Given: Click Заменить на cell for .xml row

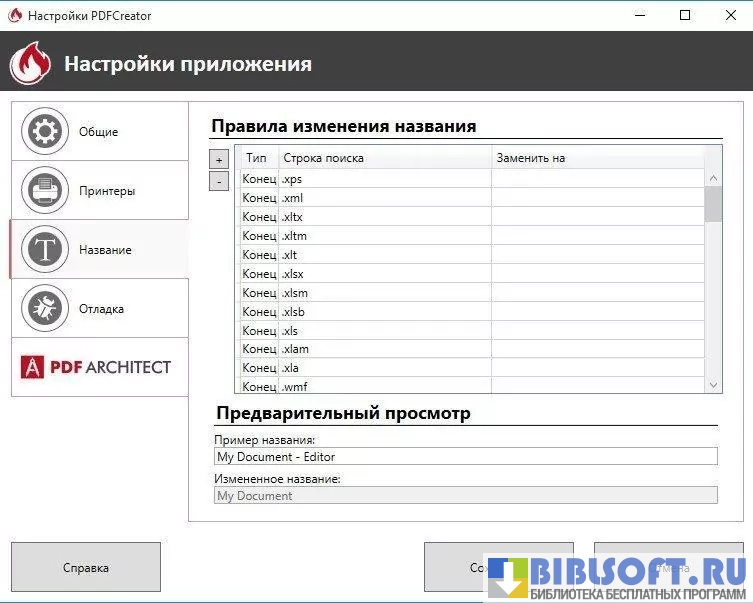Looking at the screenshot, I should click(596, 198).
